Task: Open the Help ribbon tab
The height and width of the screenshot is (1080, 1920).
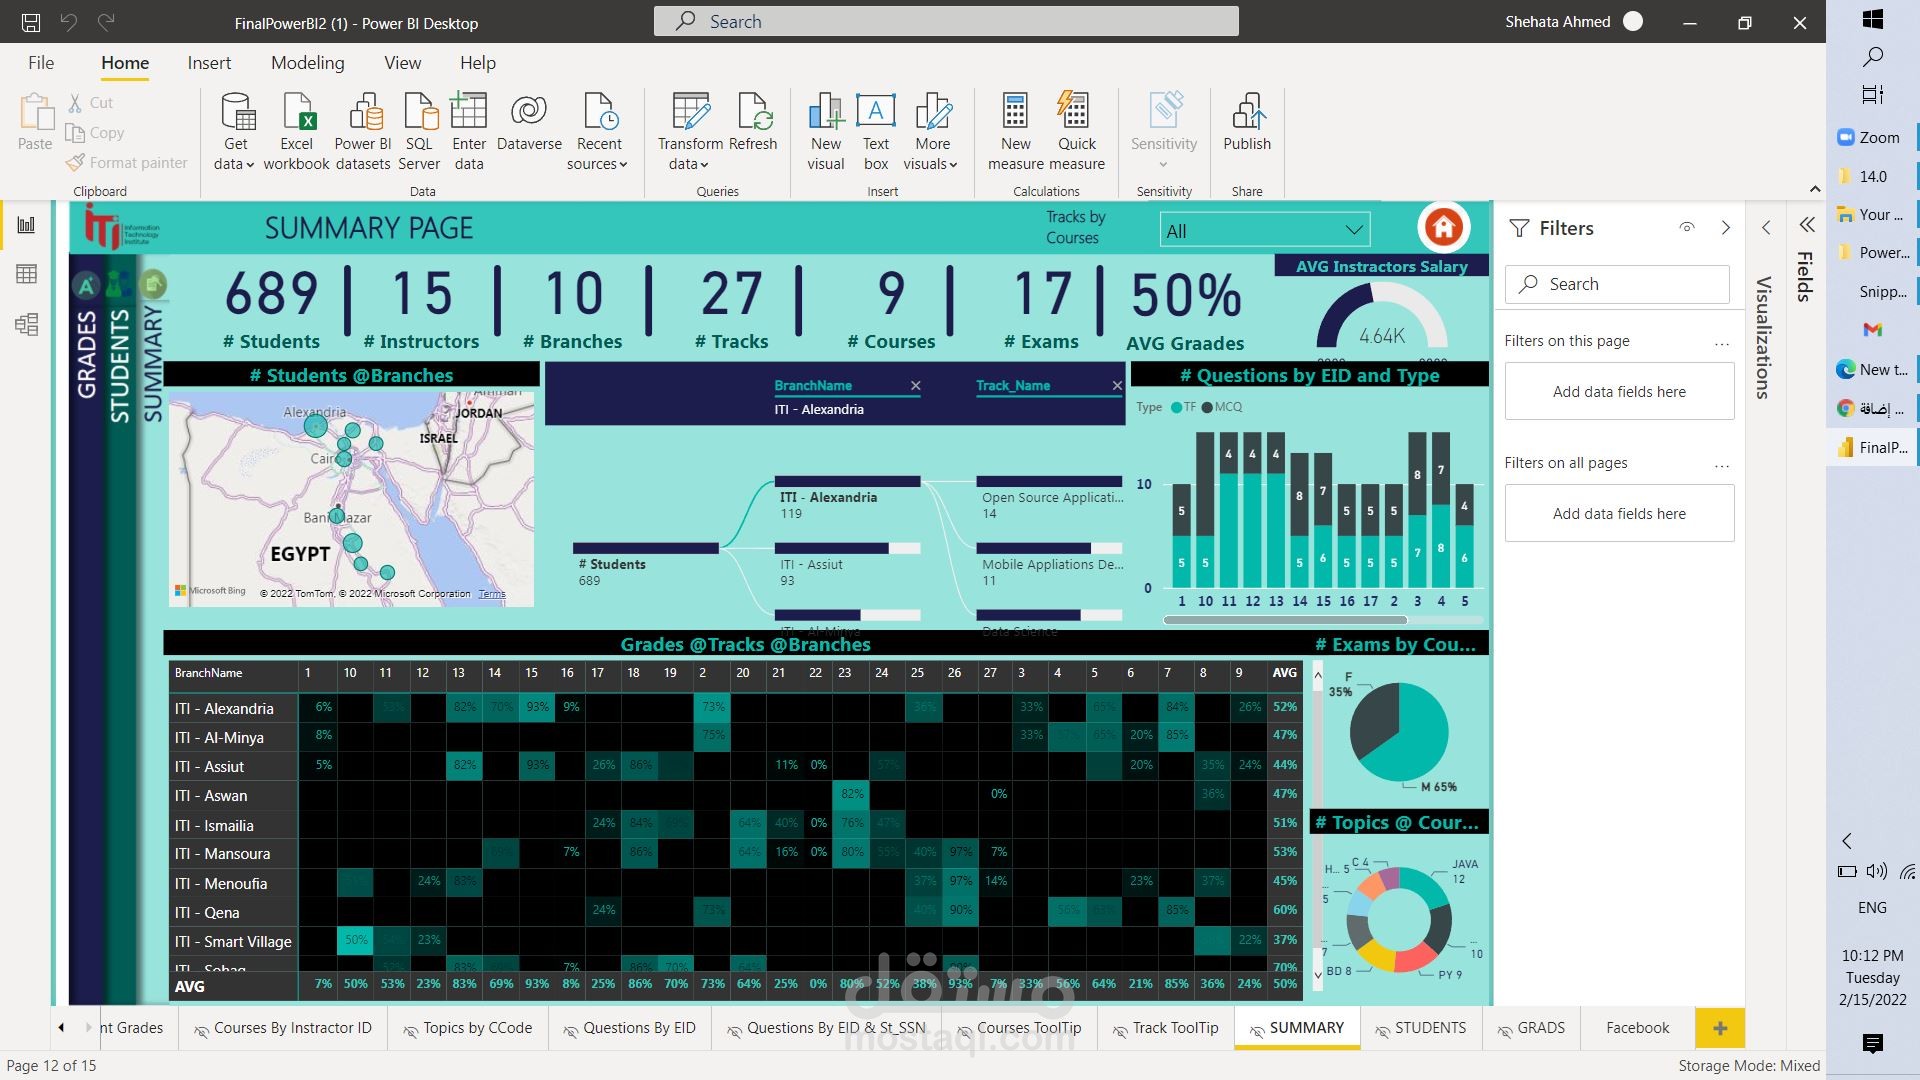Action: 478,63
